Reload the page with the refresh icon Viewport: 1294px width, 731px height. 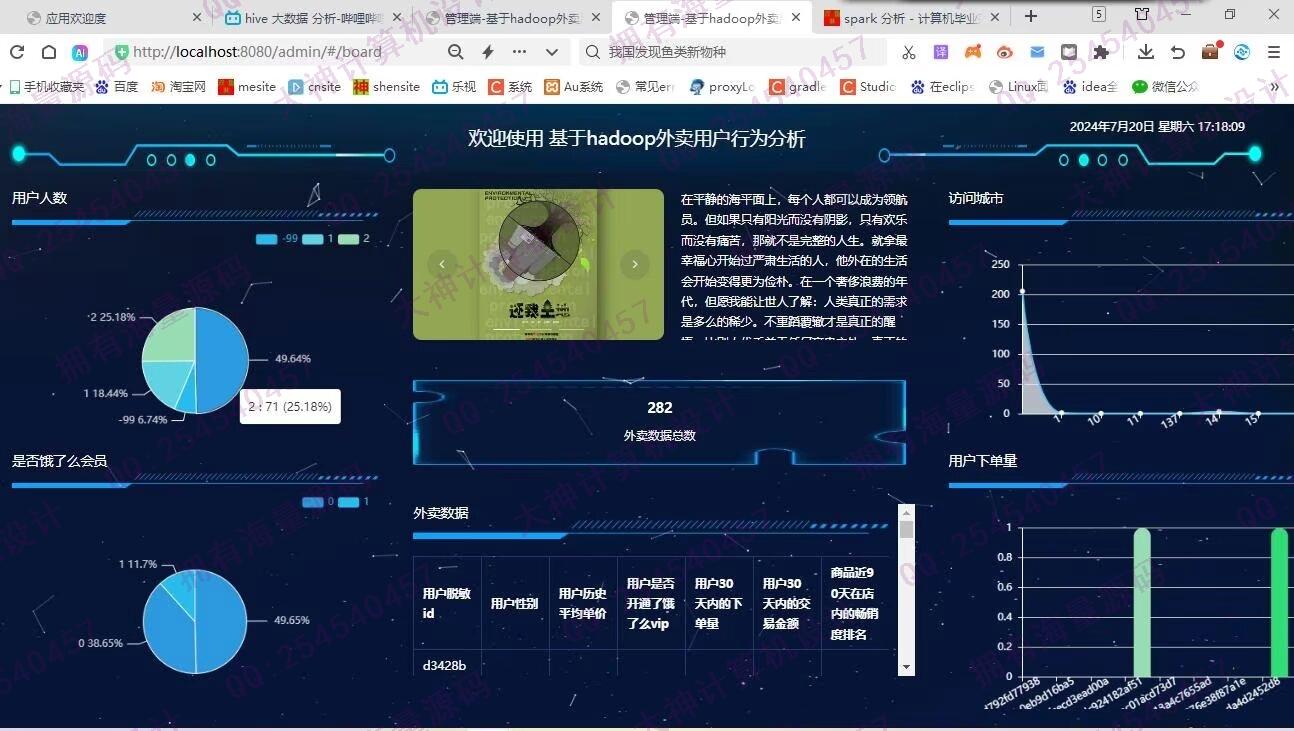tap(17, 52)
